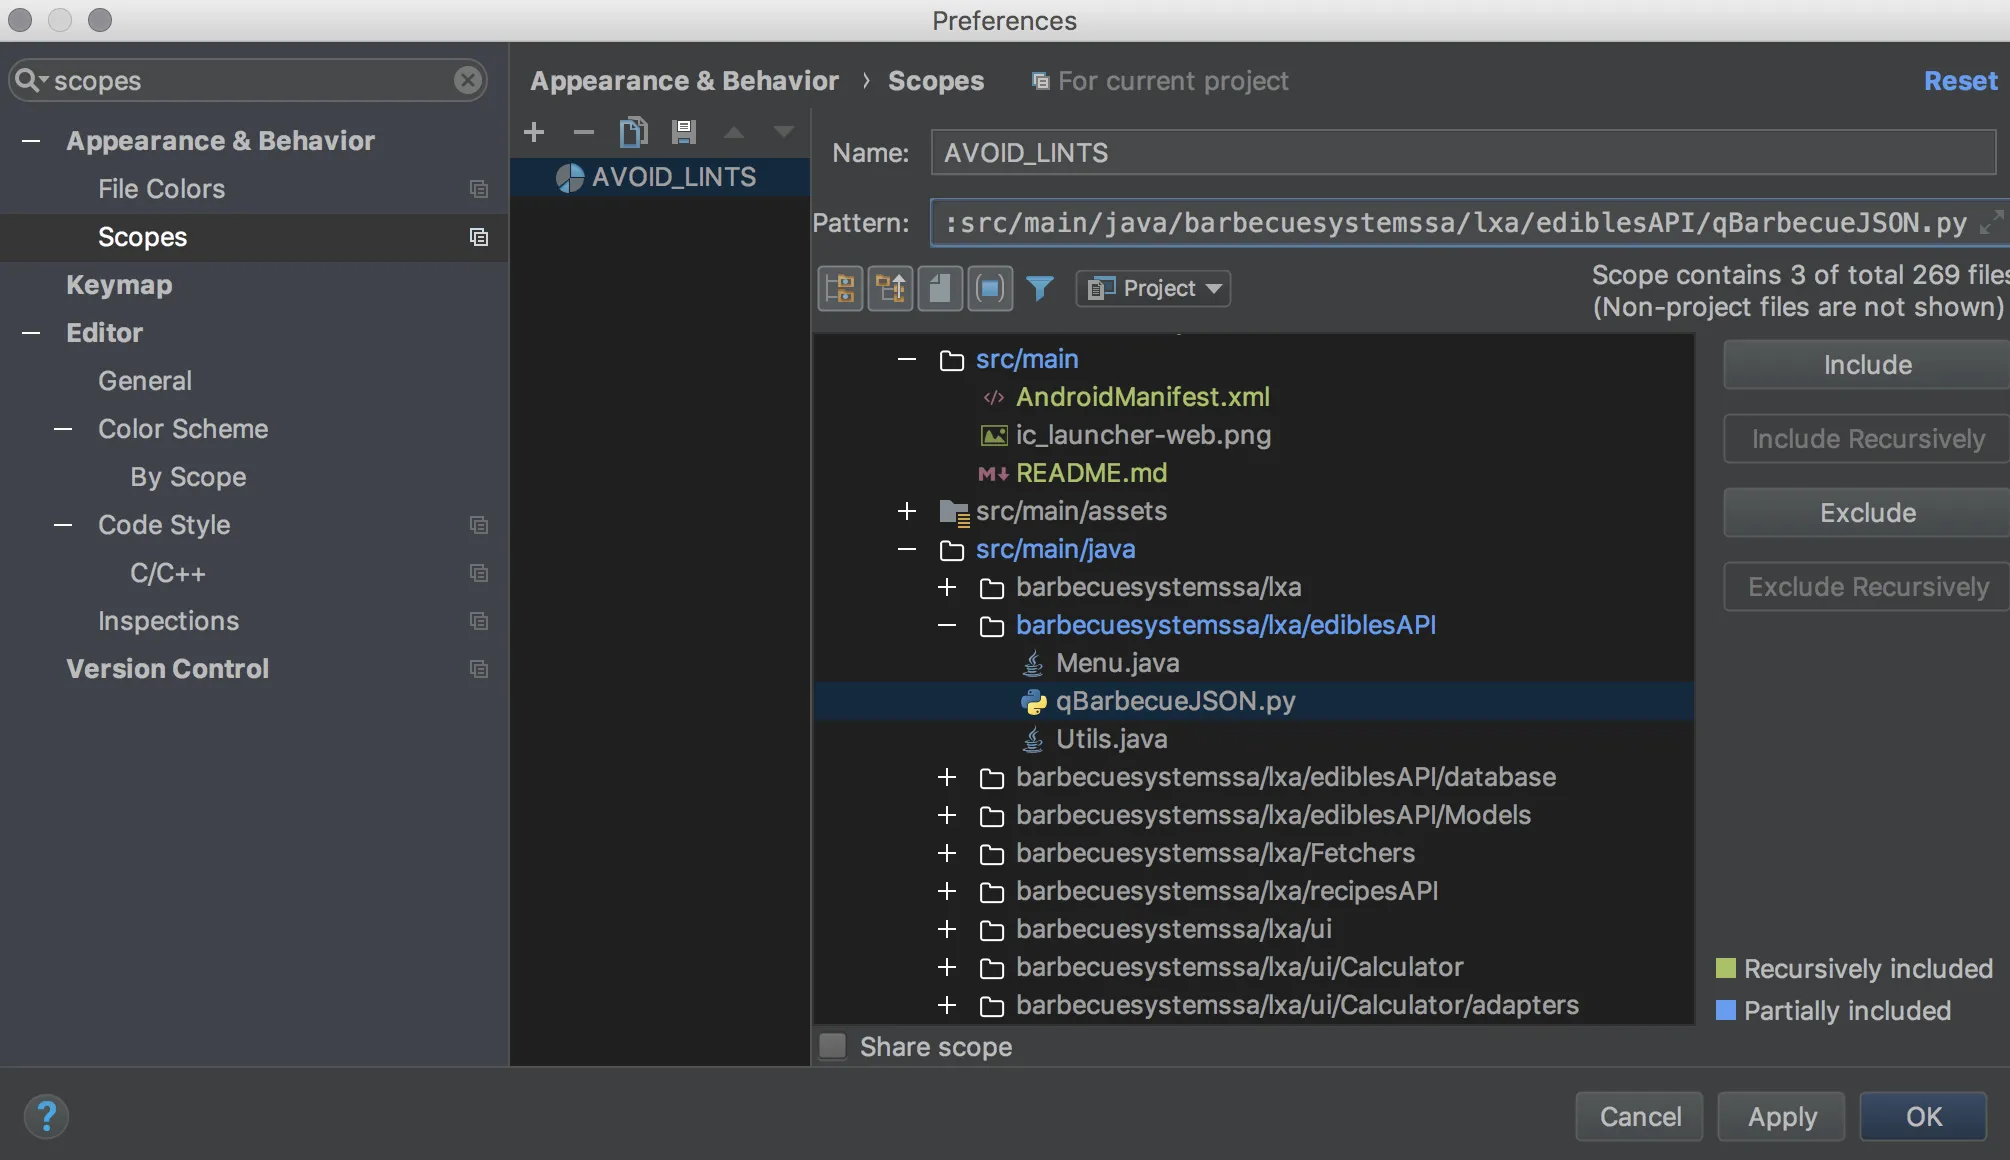2010x1160 pixels.
Task: Click the Reset link
Action: 1960,81
